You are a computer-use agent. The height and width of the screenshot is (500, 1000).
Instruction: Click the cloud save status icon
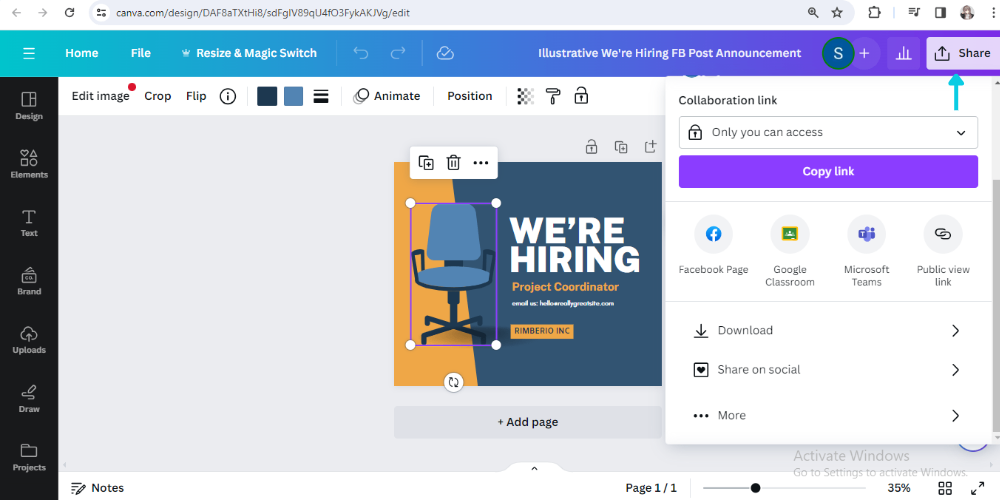445,53
